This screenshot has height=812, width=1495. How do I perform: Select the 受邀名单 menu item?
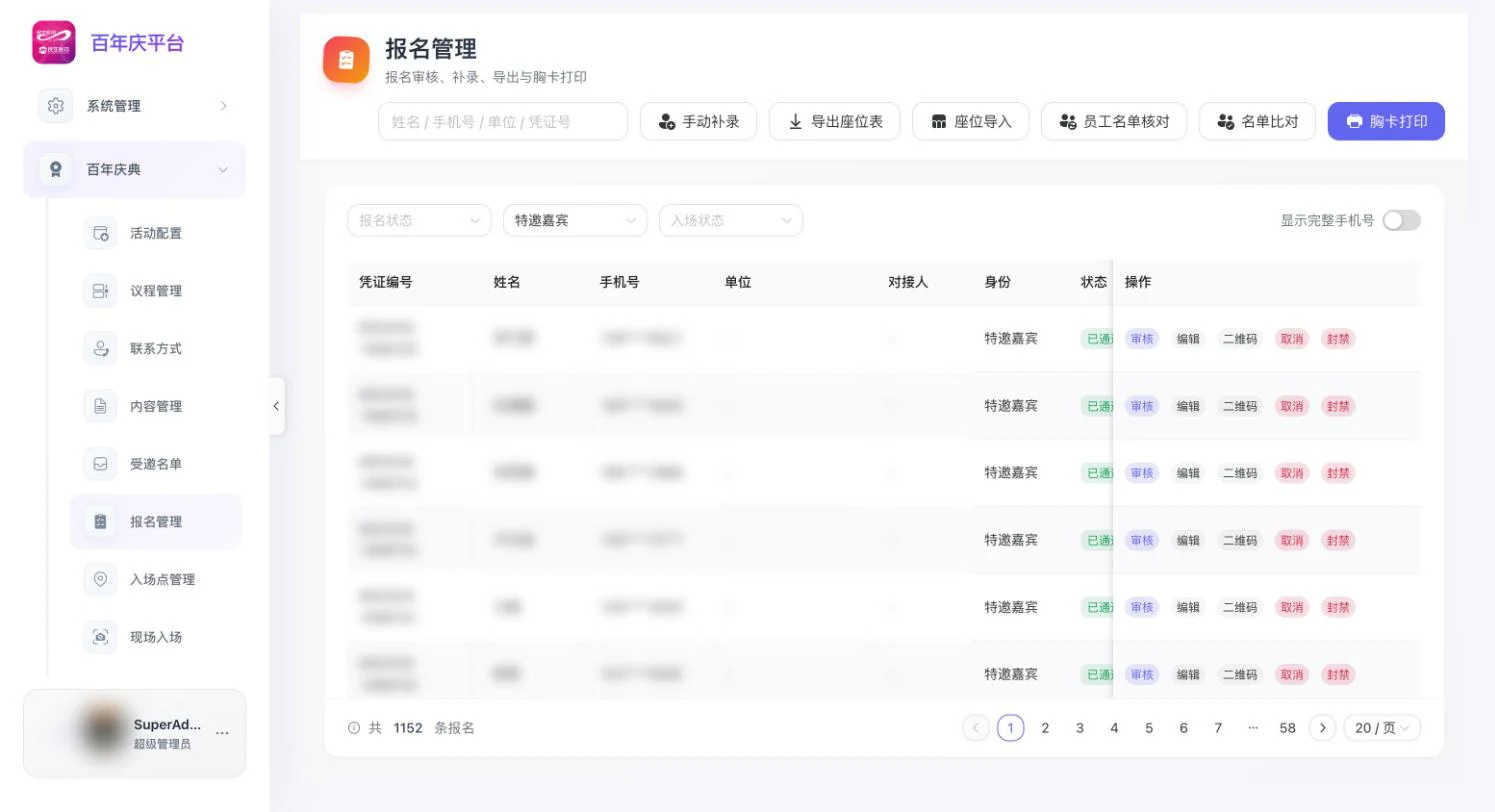156,464
